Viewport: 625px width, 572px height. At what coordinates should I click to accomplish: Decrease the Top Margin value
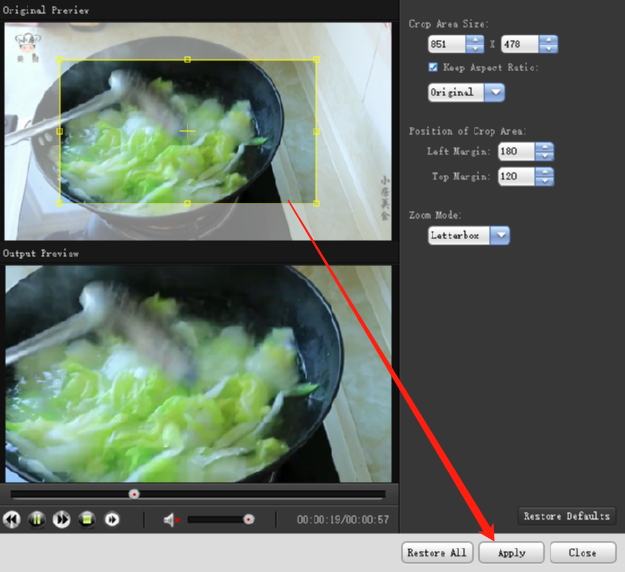click(x=544, y=181)
